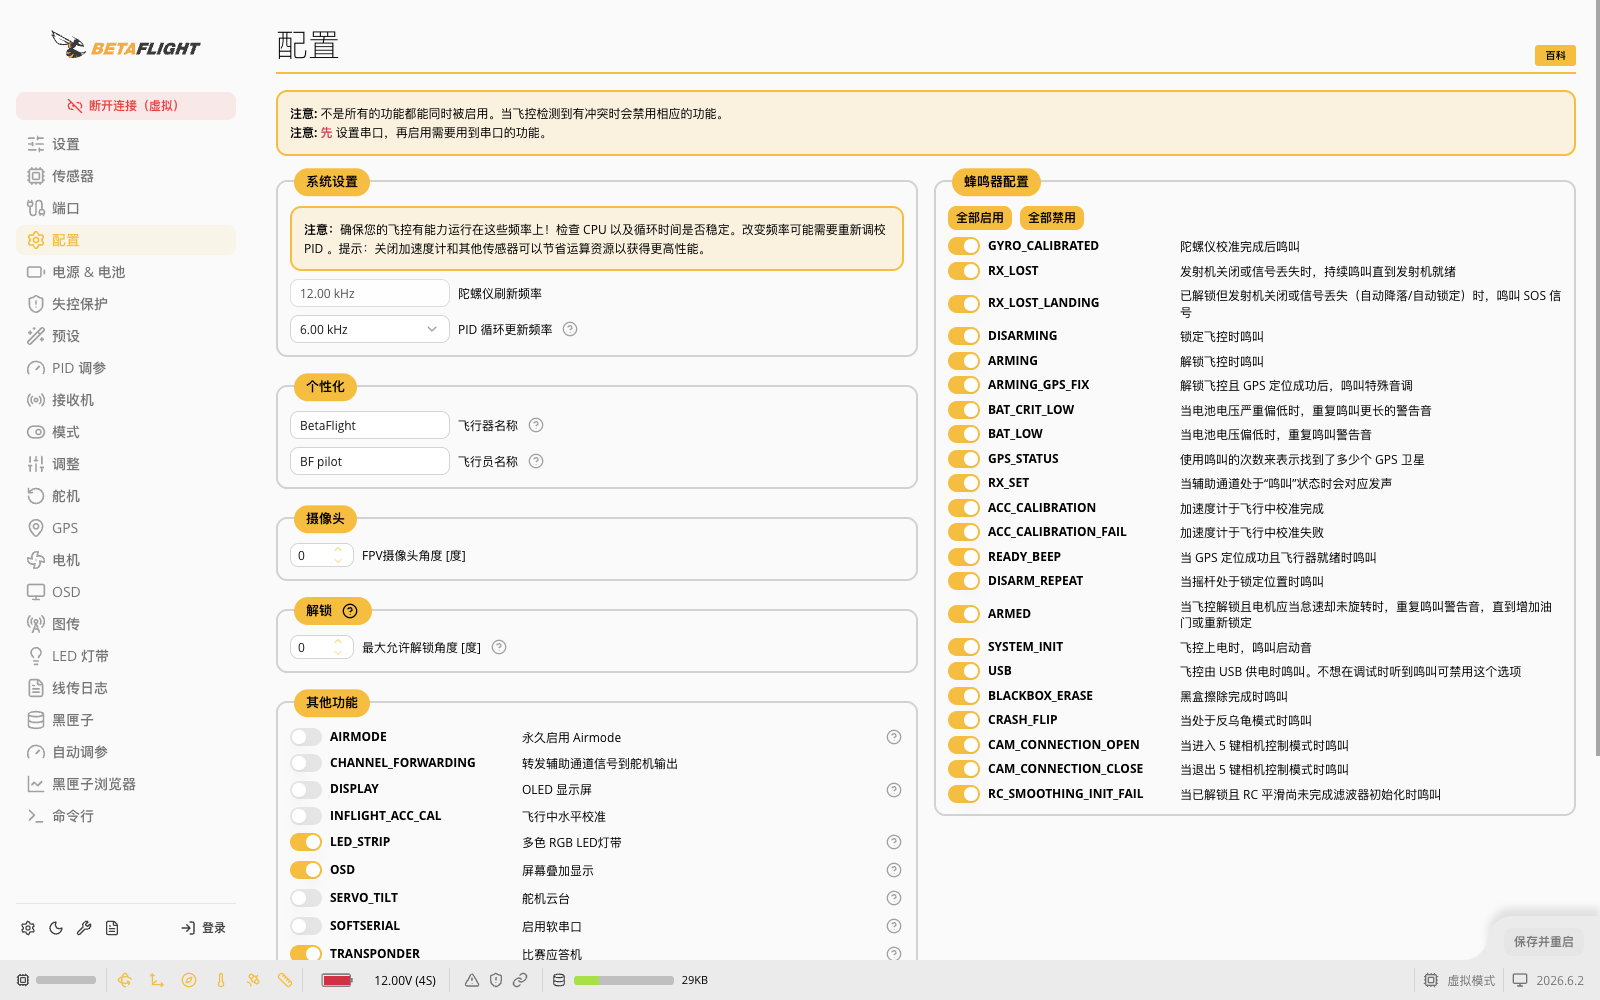Click the 黑匣子 database icon in sidebar

(36, 720)
